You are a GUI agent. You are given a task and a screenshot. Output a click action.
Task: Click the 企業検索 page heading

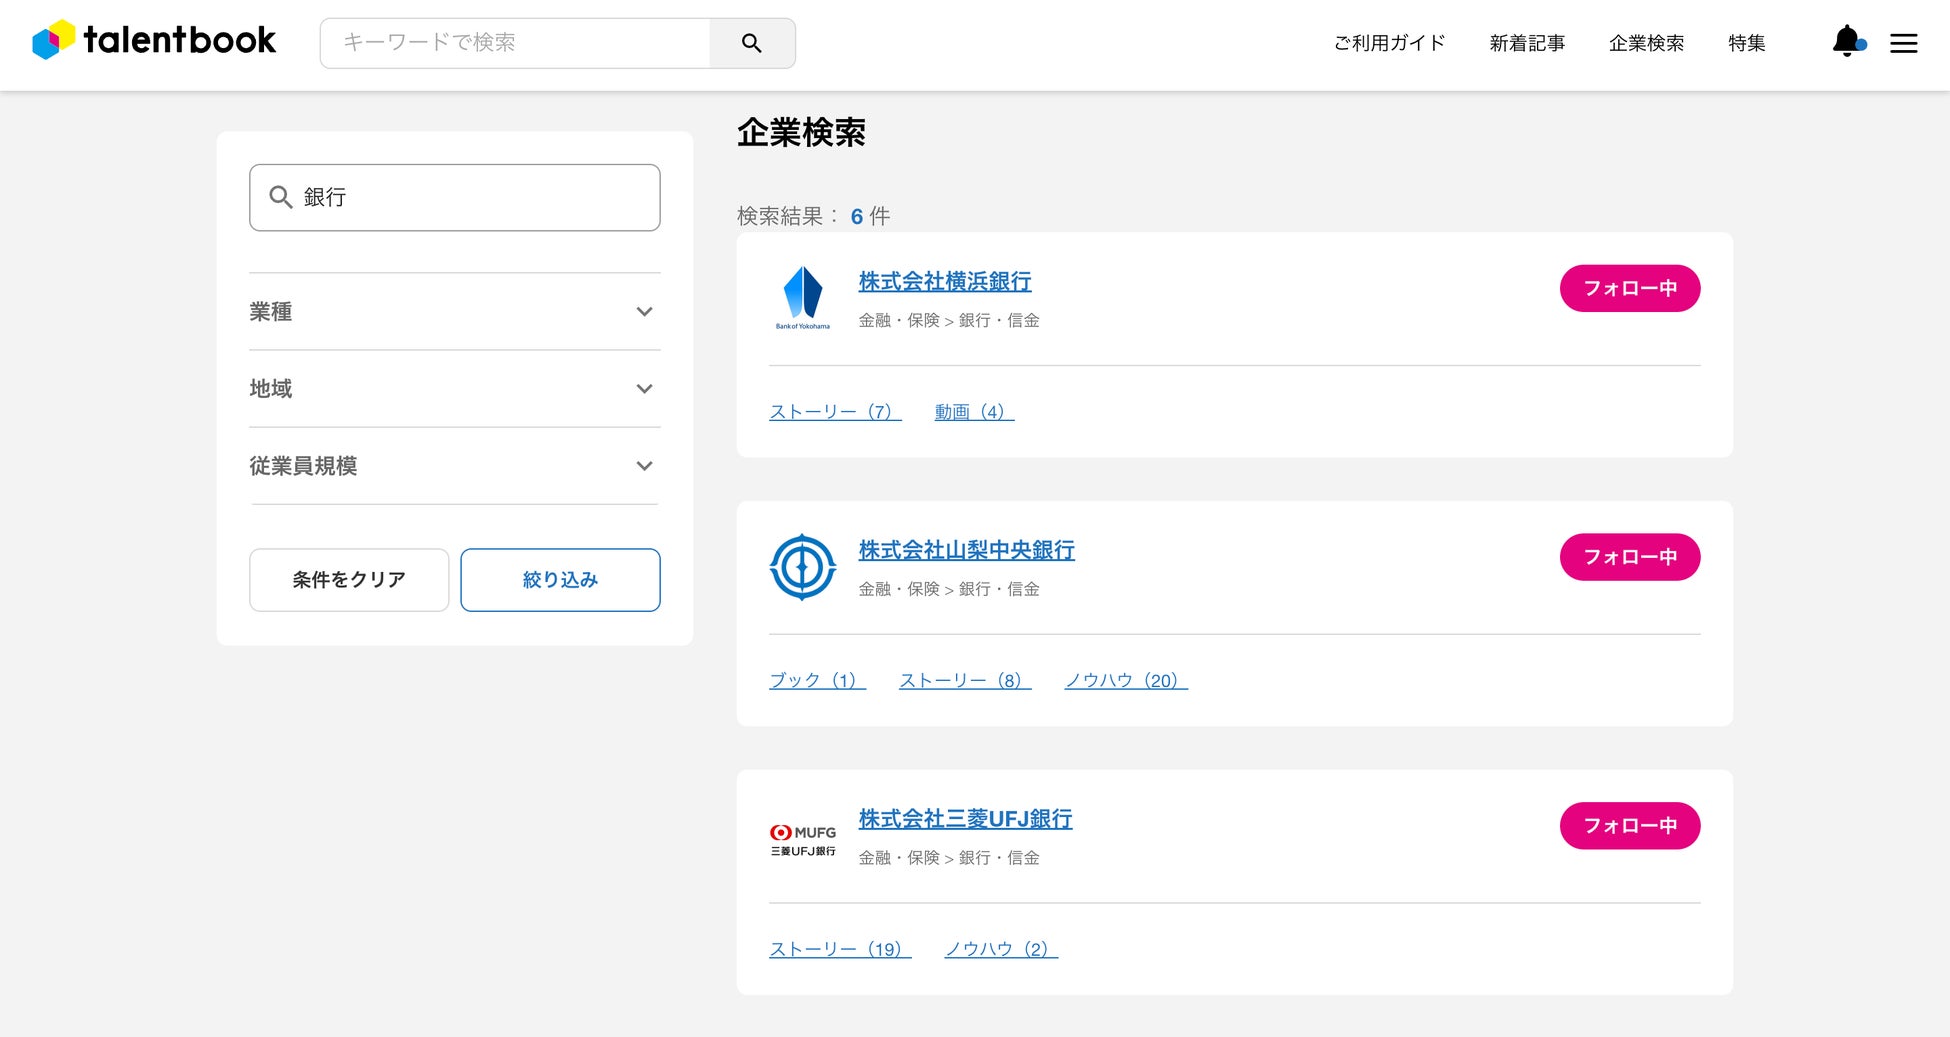(801, 132)
